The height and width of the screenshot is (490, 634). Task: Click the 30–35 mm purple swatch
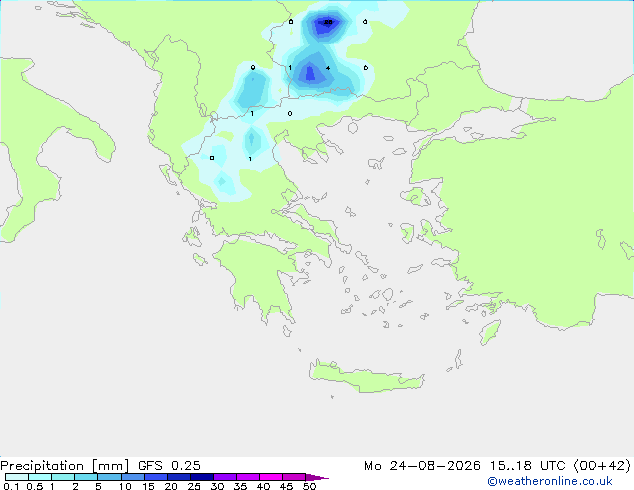[225, 477]
